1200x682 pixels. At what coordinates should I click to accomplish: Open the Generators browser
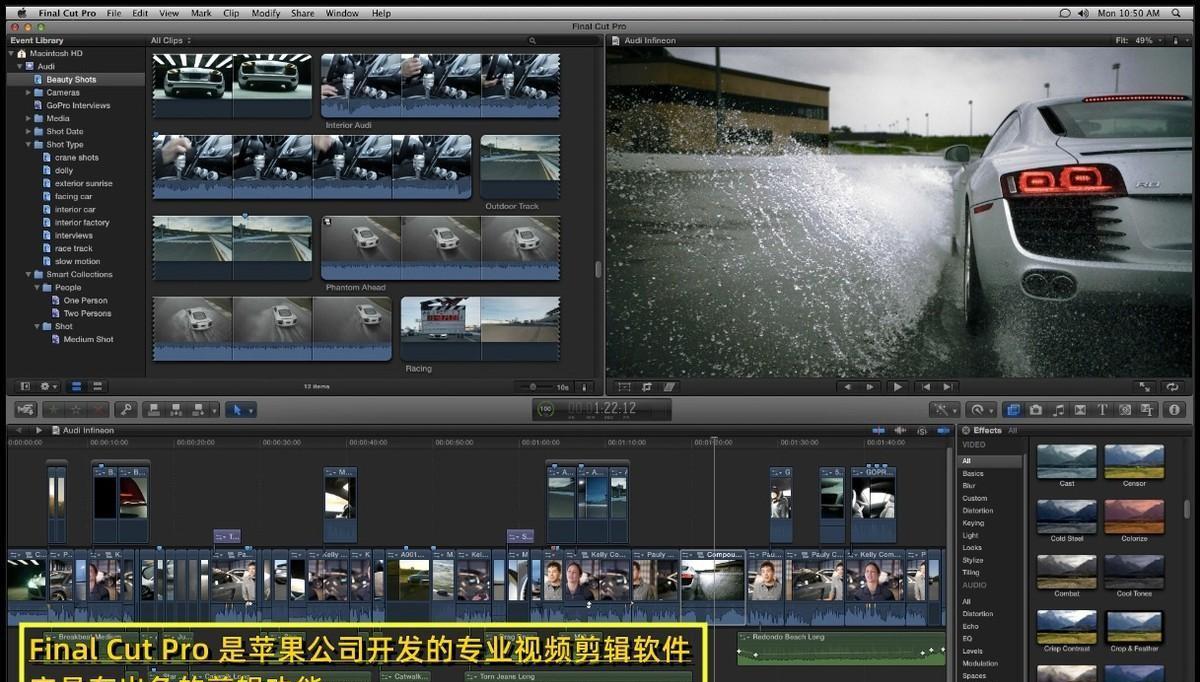click(1126, 409)
